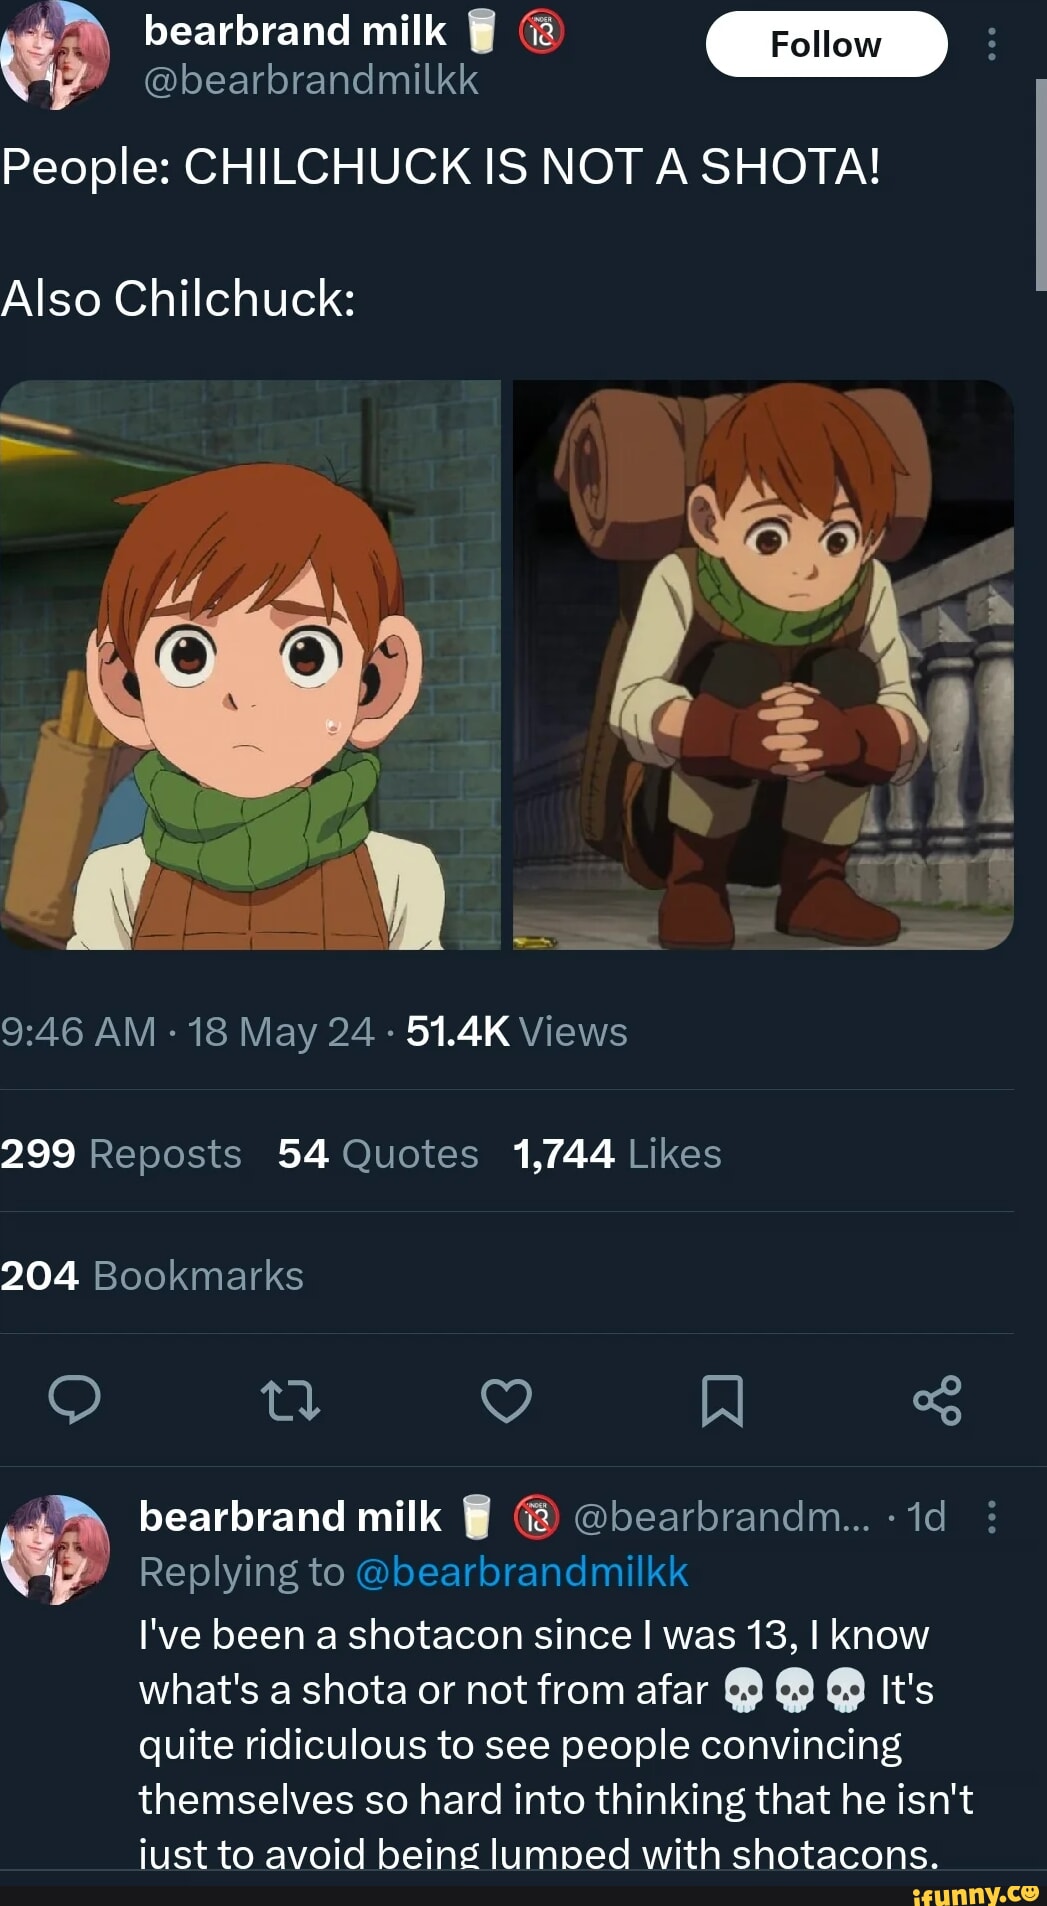The image size is (1047, 1906).
Task: Click the bearbrand milk display name
Action: pyautogui.click(x=295, y=32)
